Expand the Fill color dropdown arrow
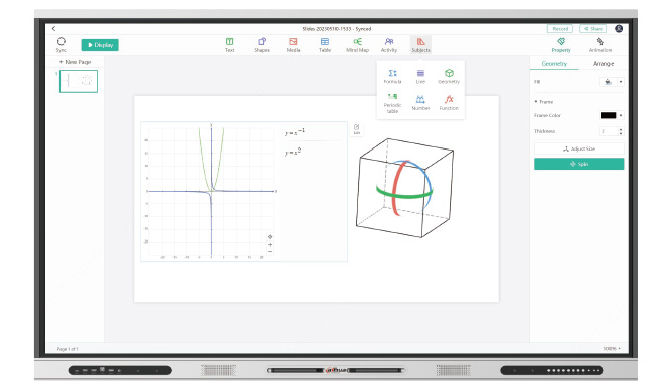This screenshot has width=672, height=390. pyautogui.click(x=621, y=82)
